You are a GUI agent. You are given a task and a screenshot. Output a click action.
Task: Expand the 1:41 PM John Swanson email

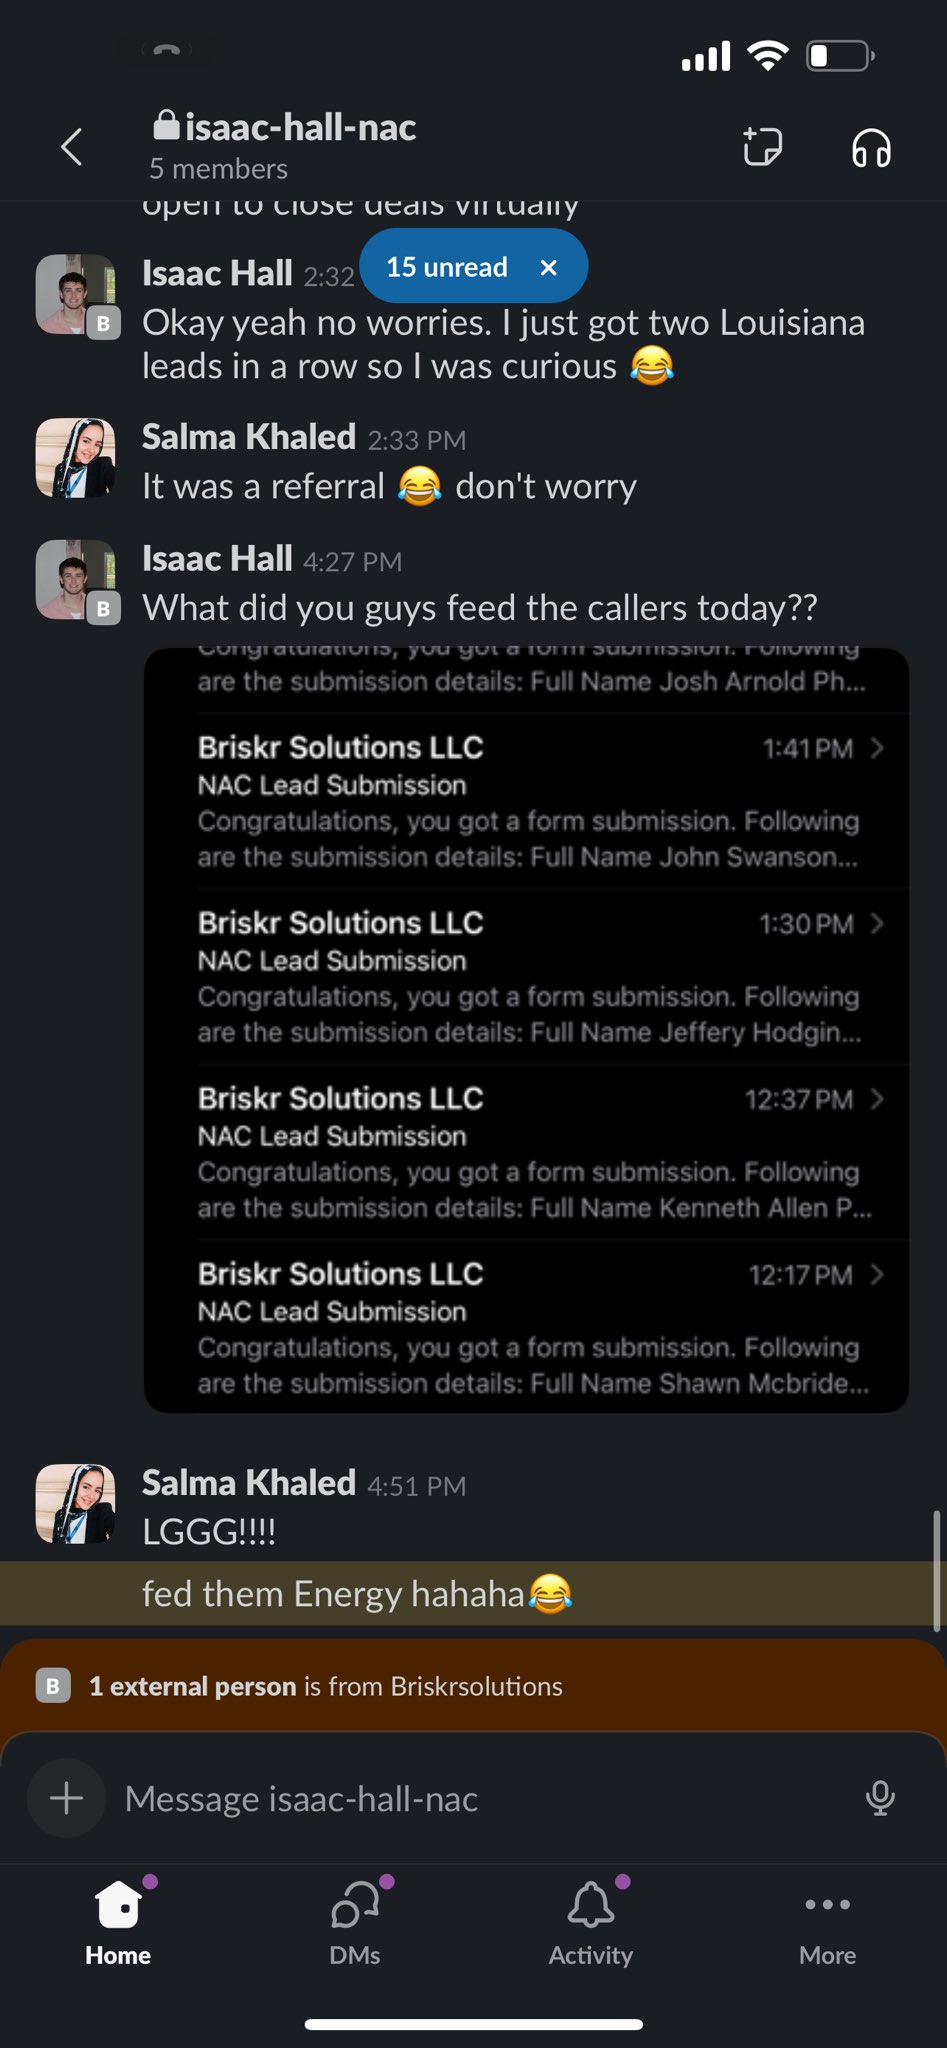(540, 802)
